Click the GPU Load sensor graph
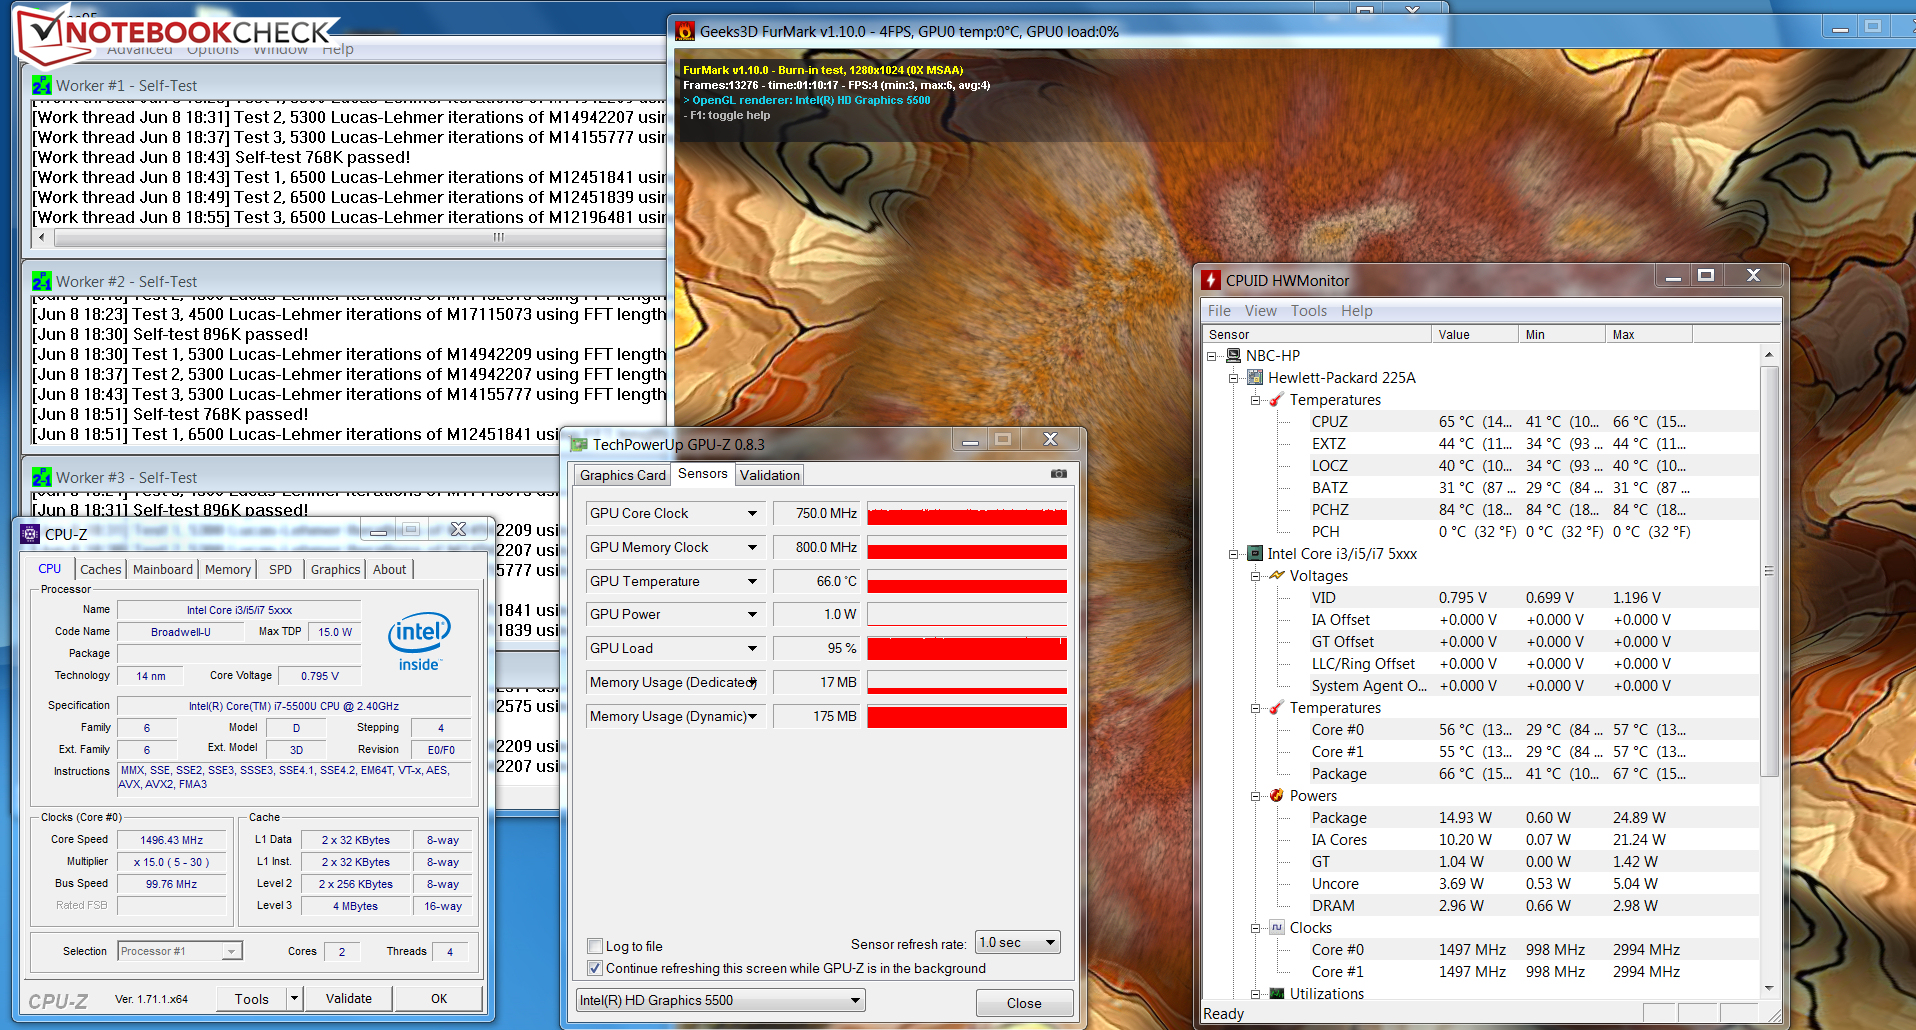This screenshot has width=1916, height=1030. [x=966, y=649]
